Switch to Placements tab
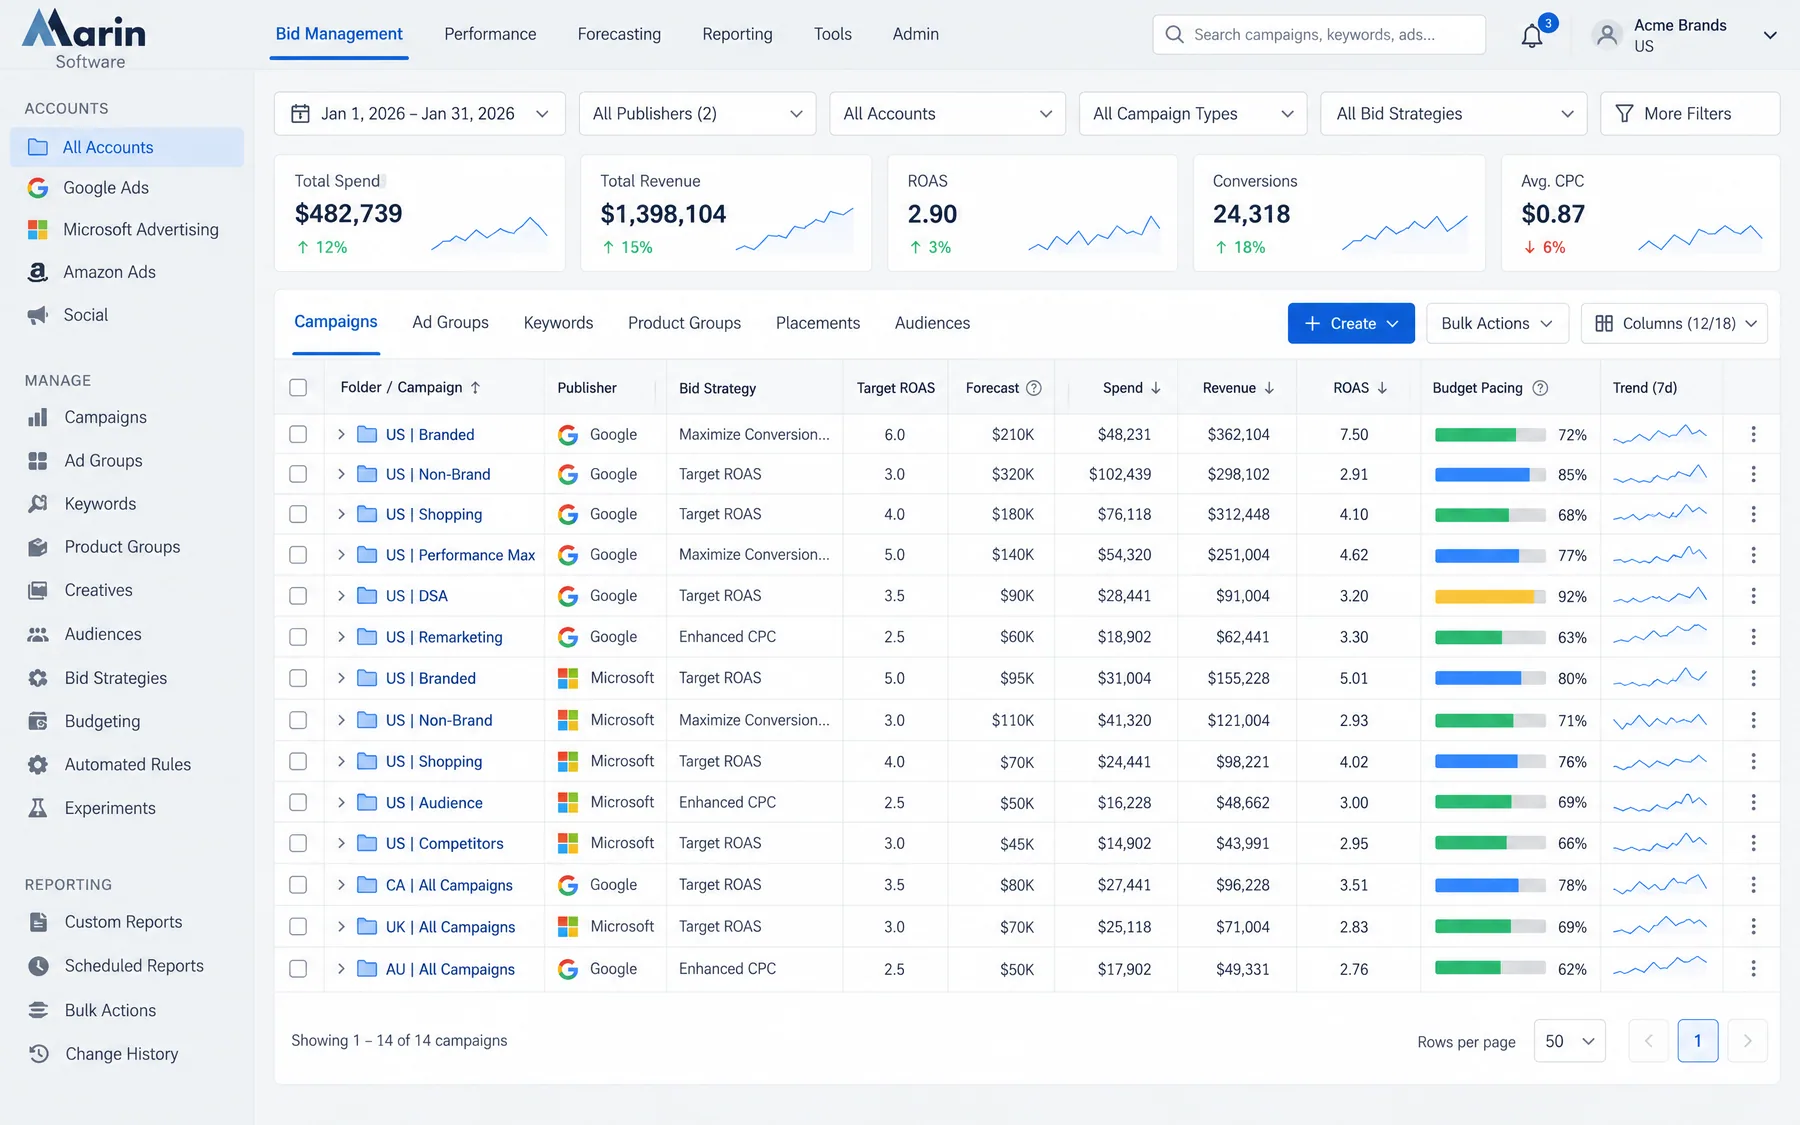Screen dimensions: 1800x1125 pyautogui.click(x=818, y=323)
